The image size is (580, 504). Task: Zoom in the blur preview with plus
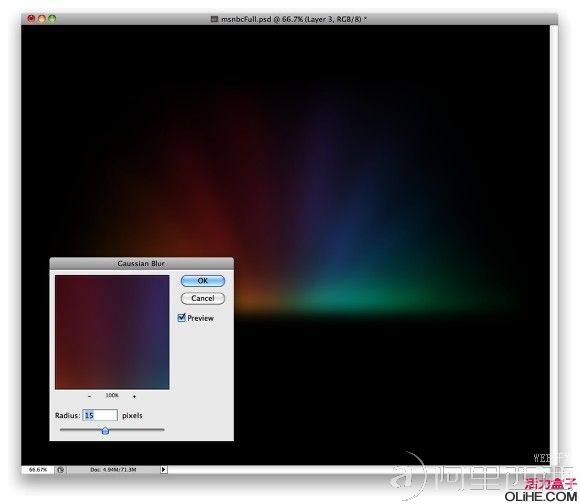point(134,396)
